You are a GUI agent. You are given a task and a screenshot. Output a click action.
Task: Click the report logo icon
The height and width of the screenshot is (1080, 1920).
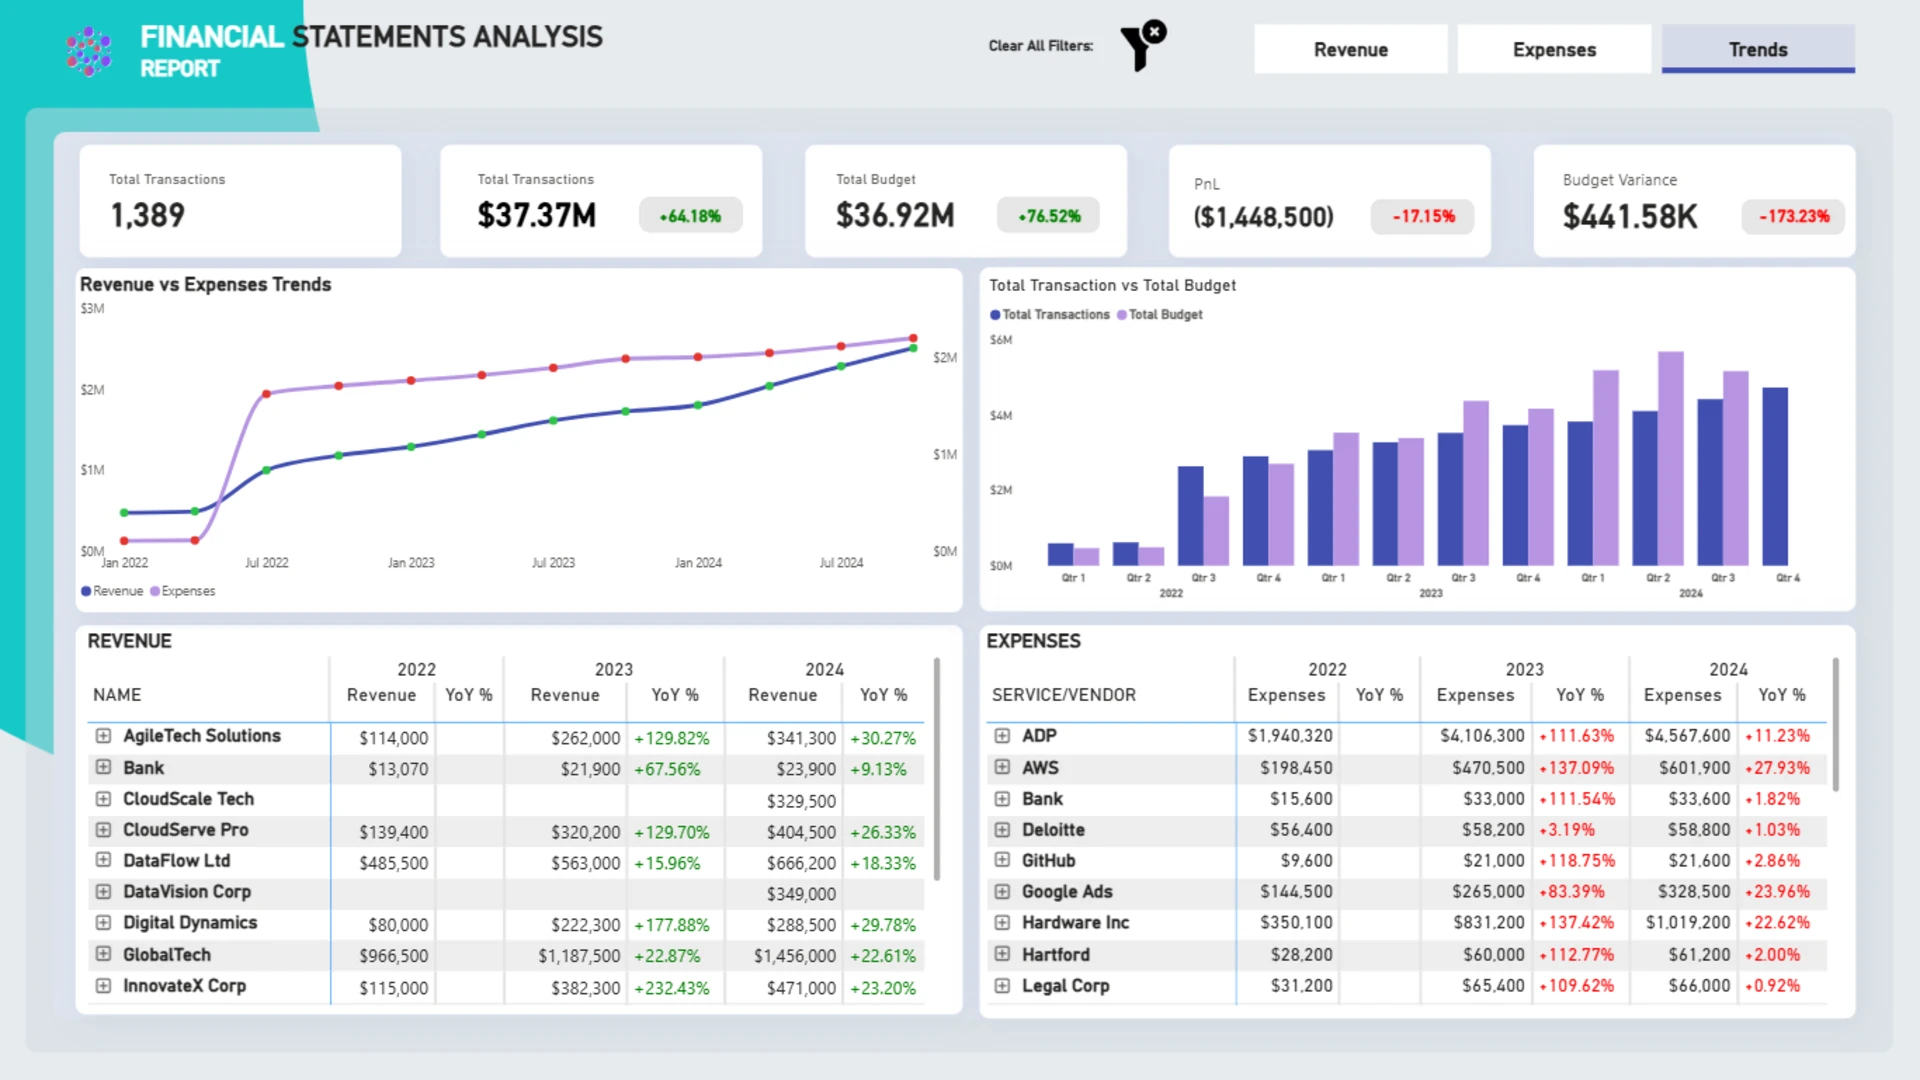pyautogui.click(x=89, y=51)
